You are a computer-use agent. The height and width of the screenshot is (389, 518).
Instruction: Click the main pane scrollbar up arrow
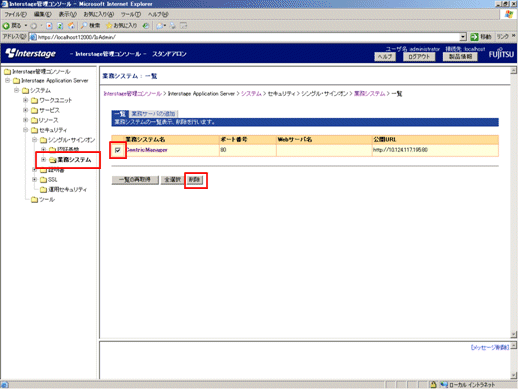pyautogui.click(x=514, y=70)
